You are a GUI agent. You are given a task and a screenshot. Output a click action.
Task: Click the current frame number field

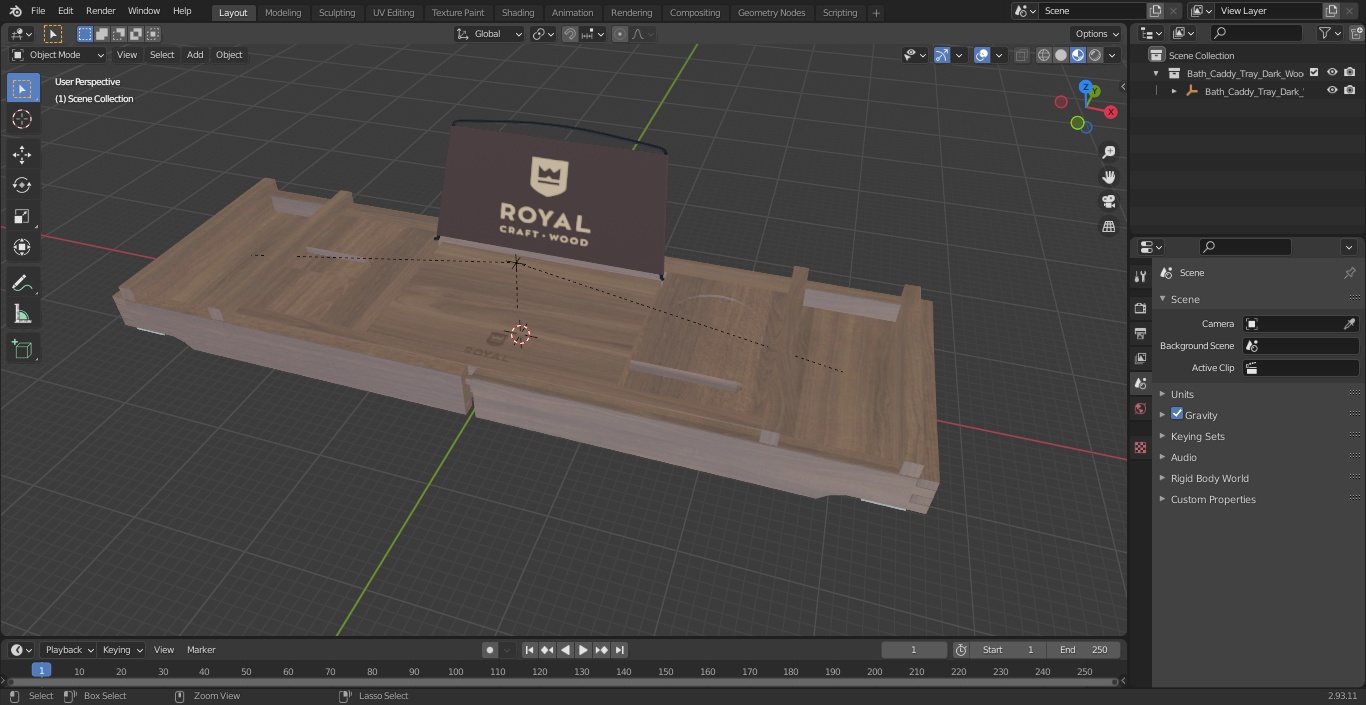[x=913, y=650]
